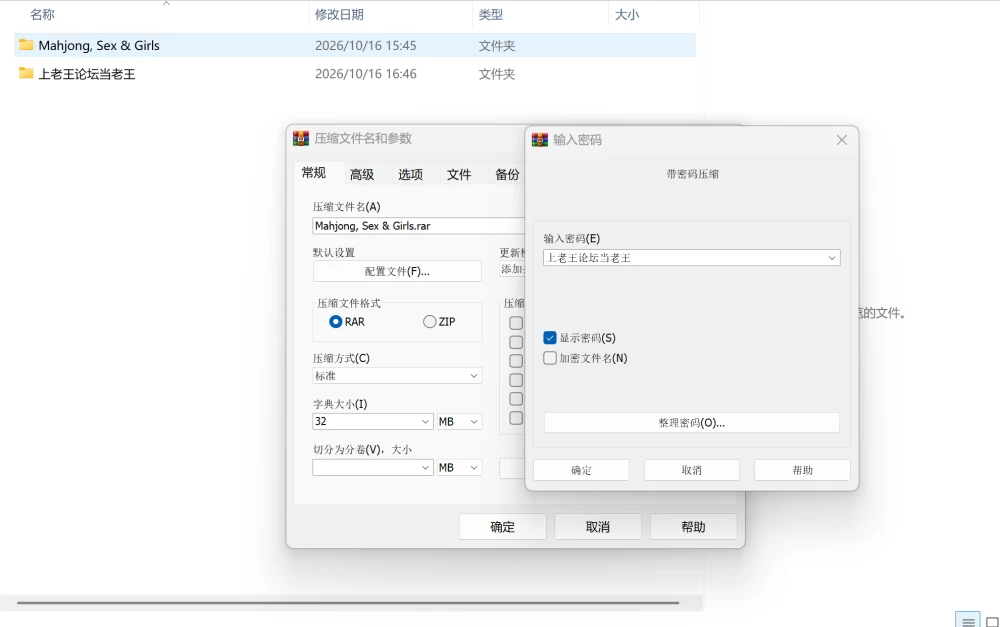Select the ZIP format radio button
The height and width of the screenshot is (627, 1000).
coord(430,321)
